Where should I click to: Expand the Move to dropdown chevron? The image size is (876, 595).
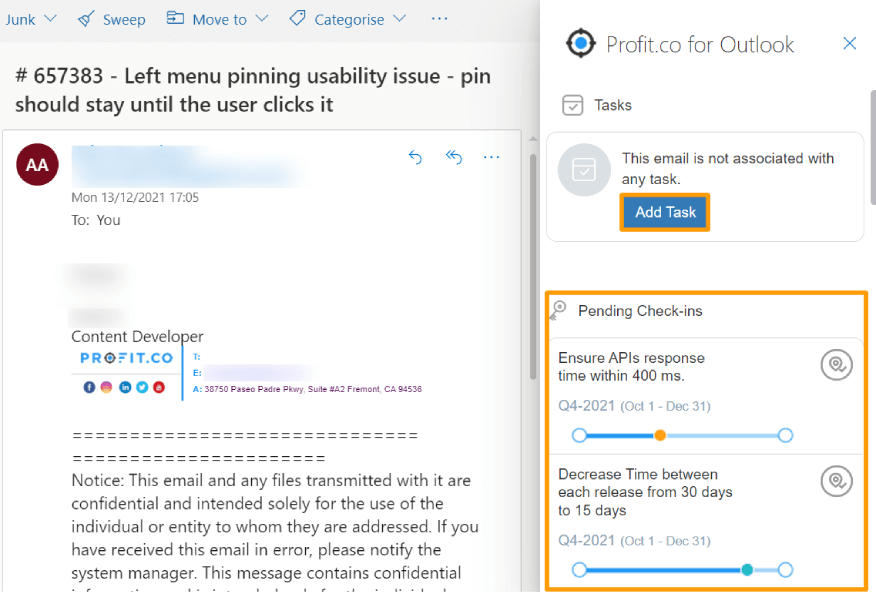(261, 19)
